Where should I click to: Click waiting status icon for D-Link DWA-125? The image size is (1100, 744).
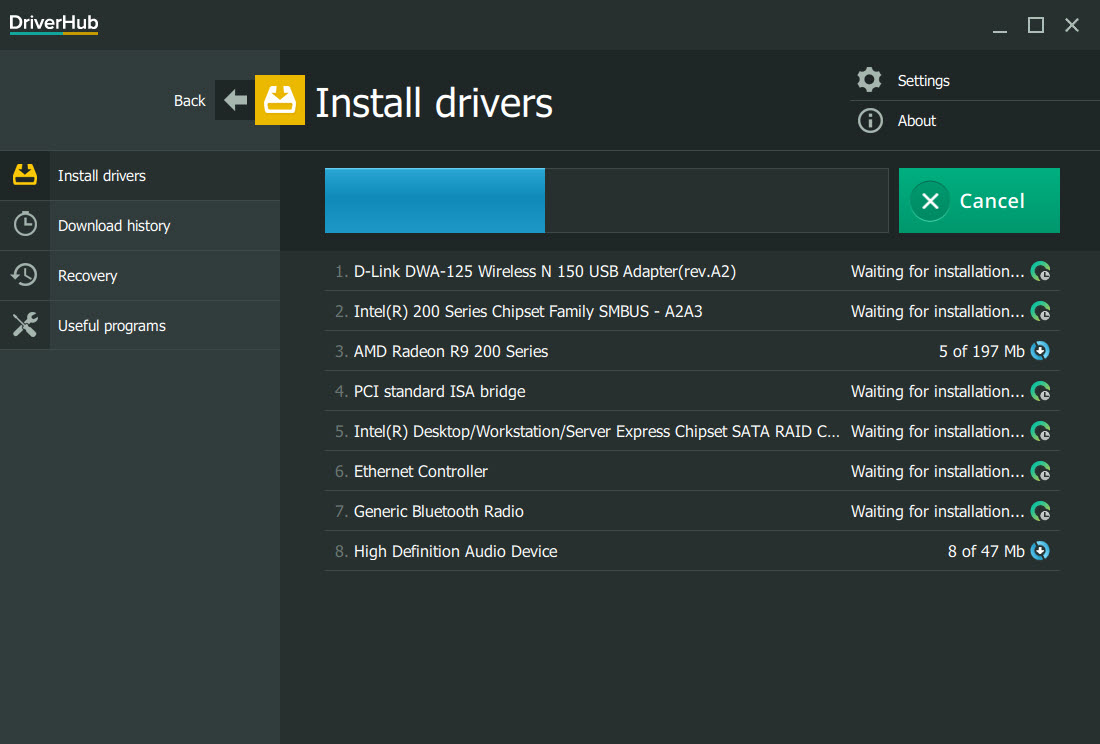1040,271
